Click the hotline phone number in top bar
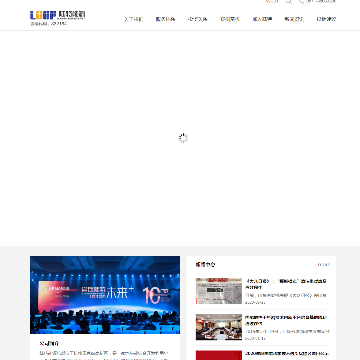Image resolution: width=360 pixels, height=360 pixels. click(x=321, y=1)
